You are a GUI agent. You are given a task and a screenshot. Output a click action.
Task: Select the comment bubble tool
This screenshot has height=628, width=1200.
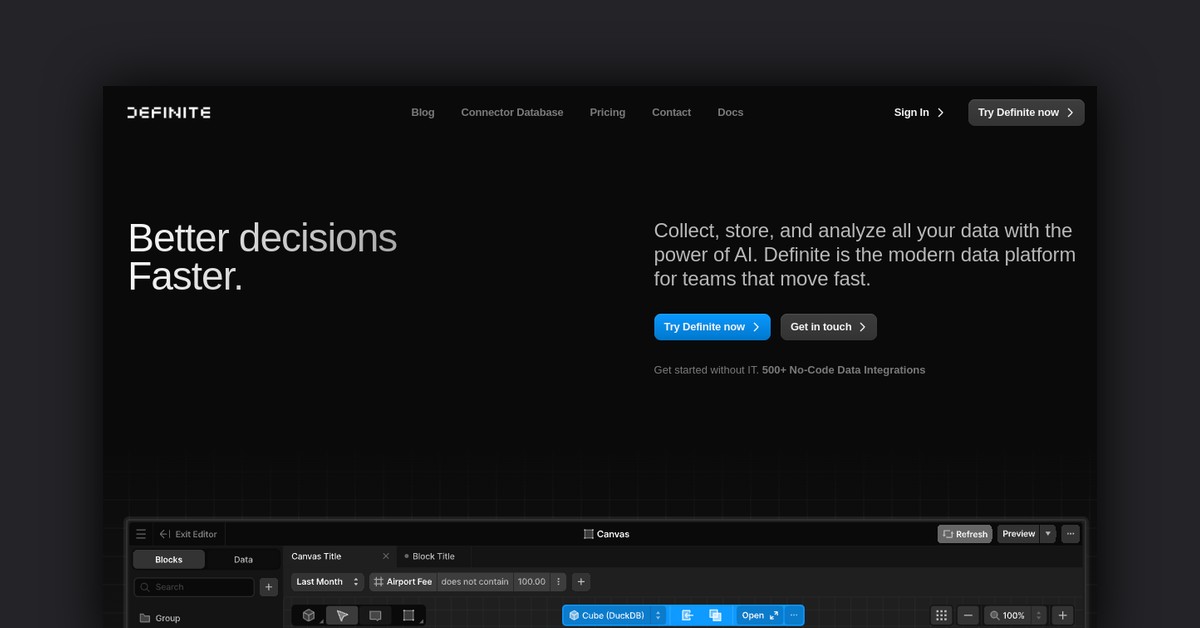(375, 615)
